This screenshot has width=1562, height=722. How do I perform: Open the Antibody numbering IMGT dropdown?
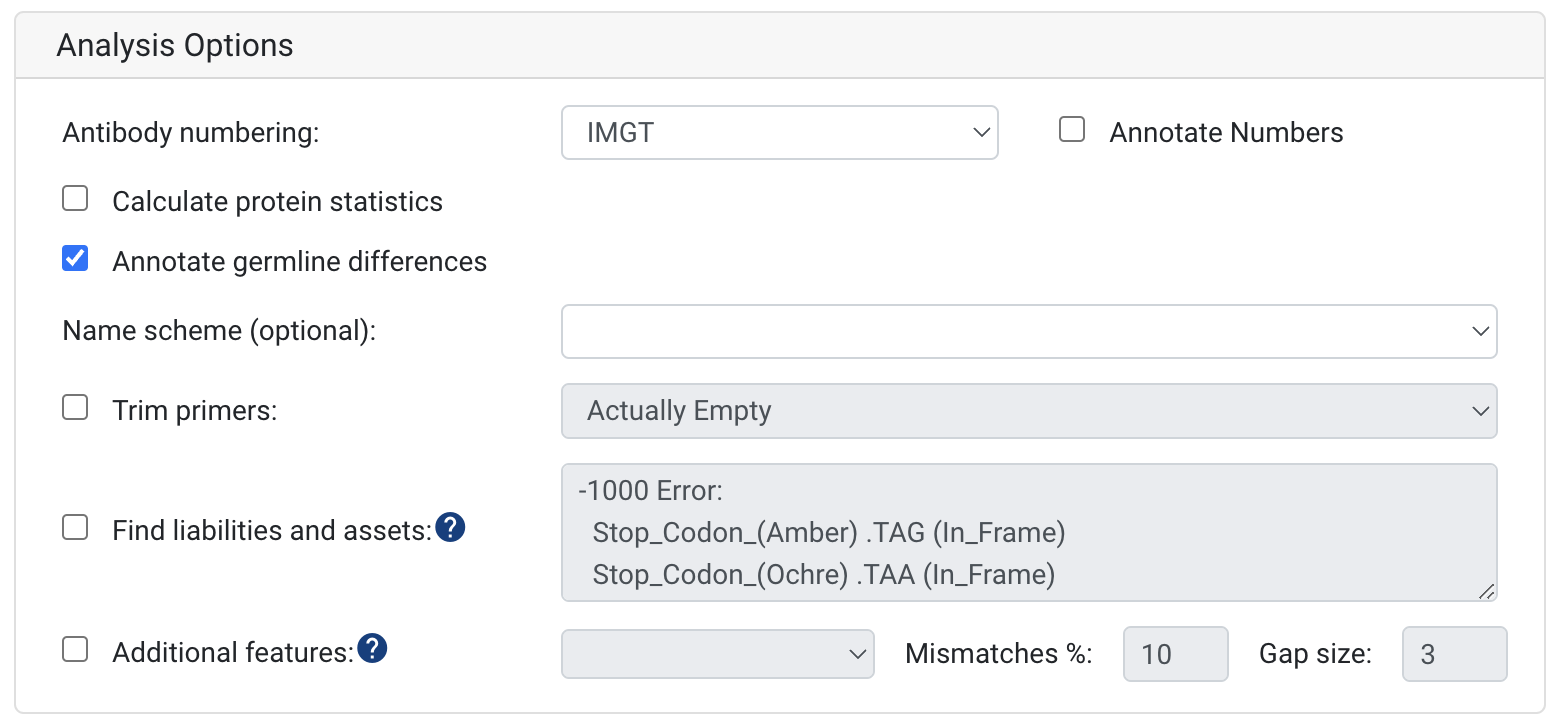coord(780,132)
